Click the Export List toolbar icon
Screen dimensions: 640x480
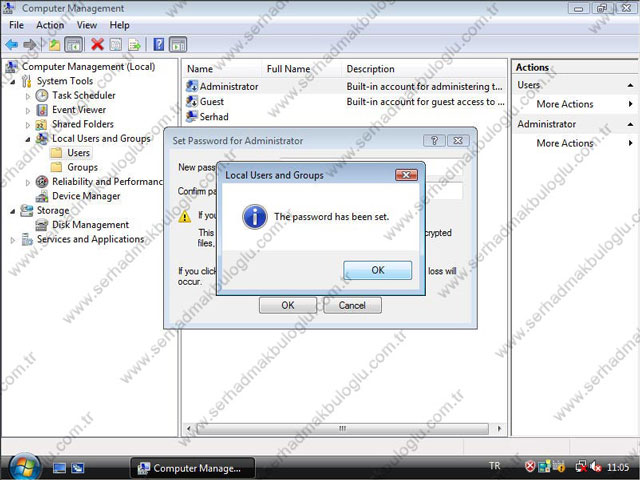click(x=134, y=44)
